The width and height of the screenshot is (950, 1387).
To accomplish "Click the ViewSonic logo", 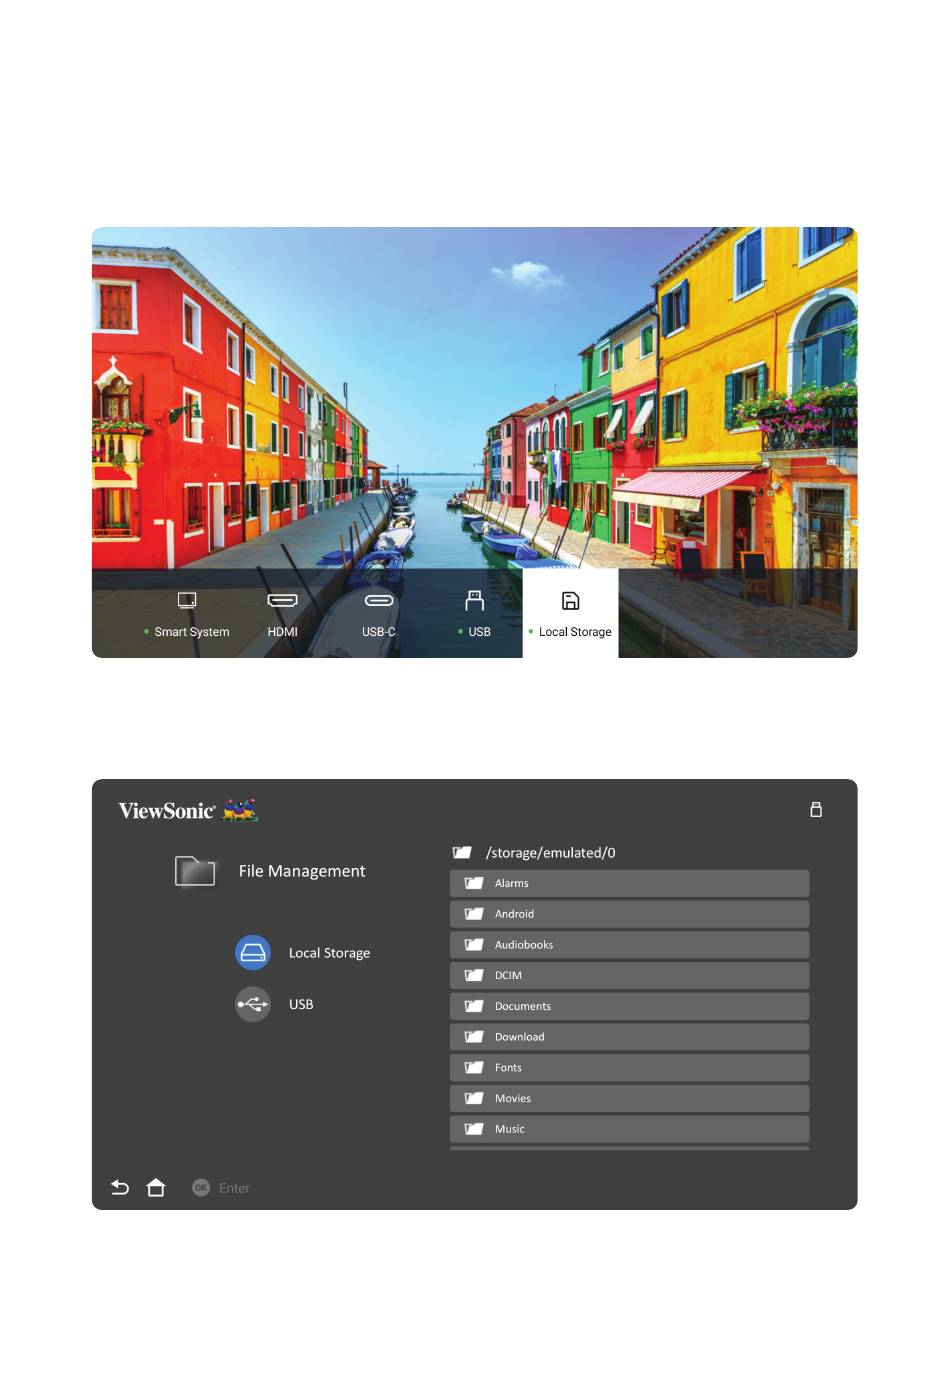I will pos(188,810).
